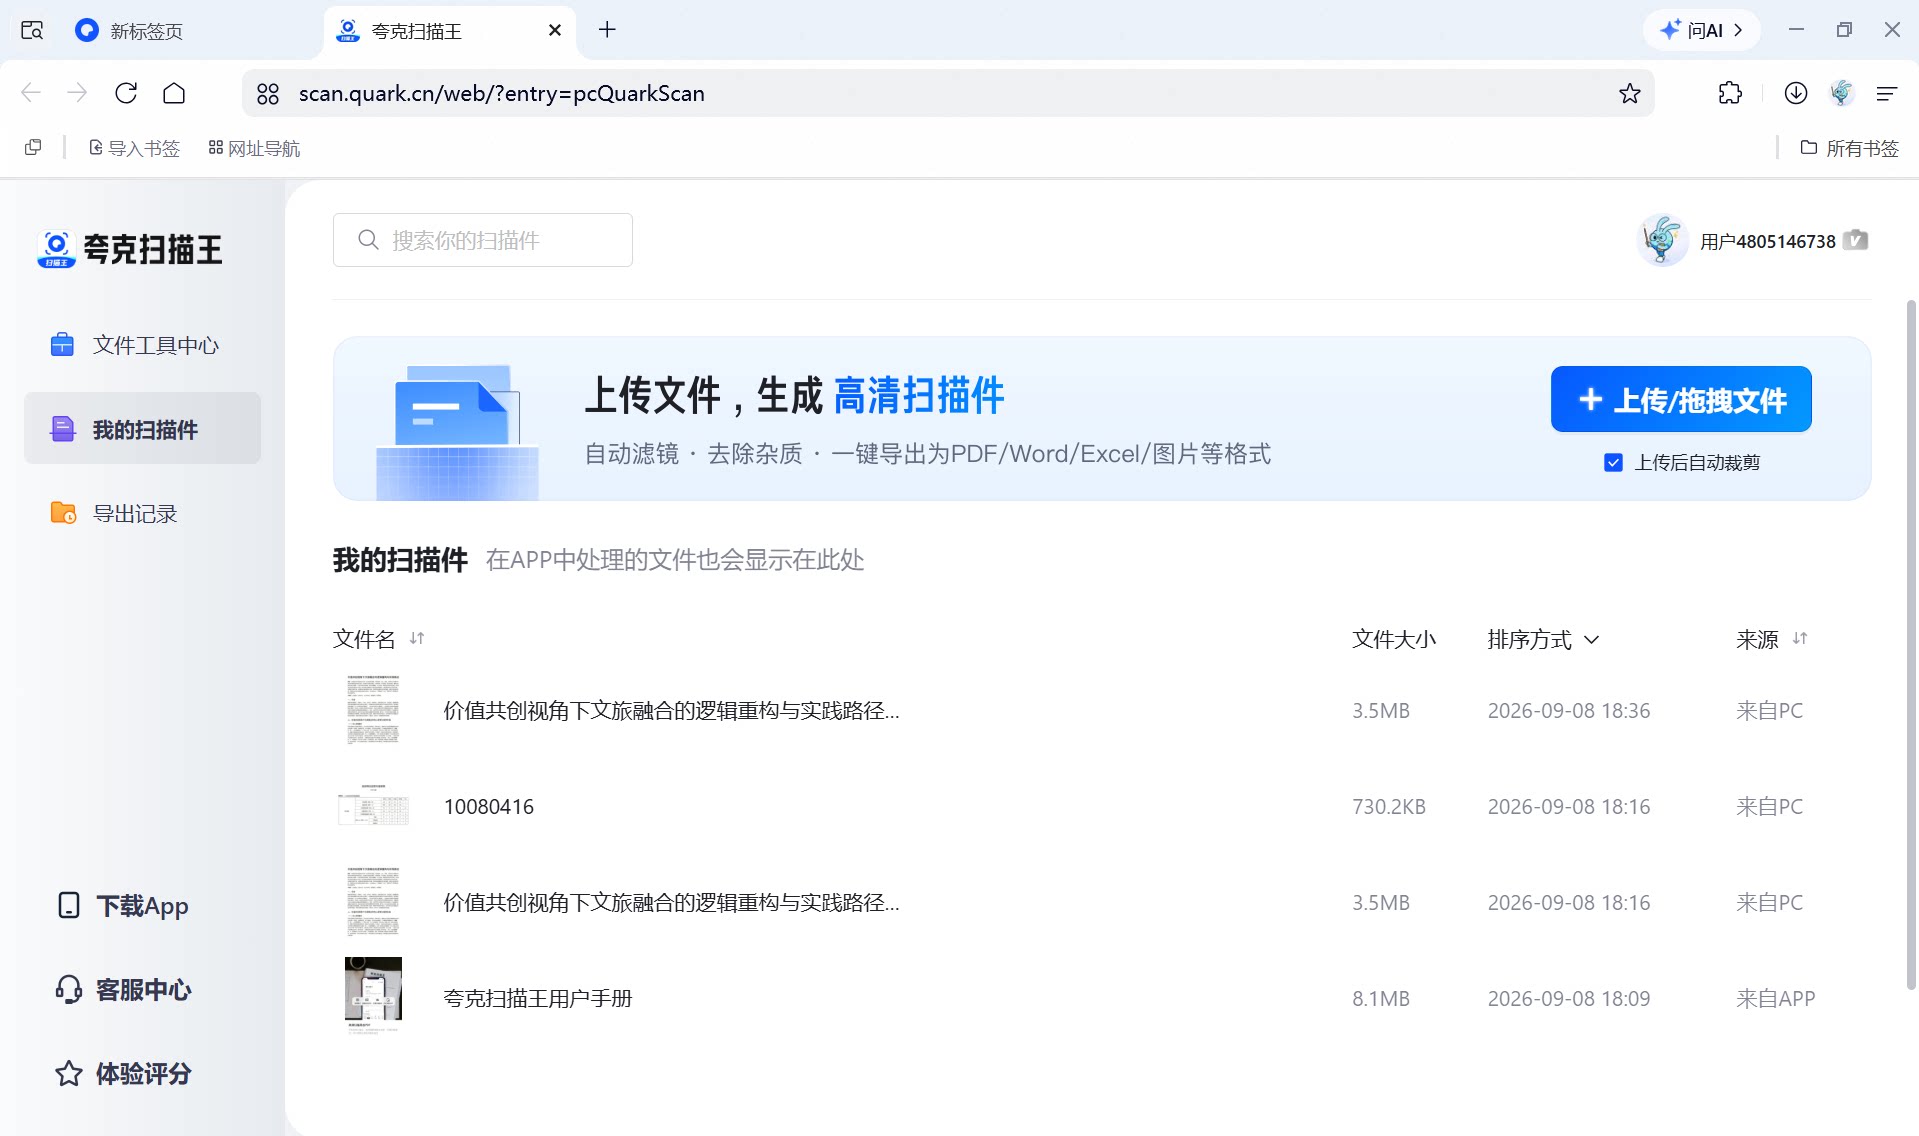1919x1136 pixels.
Task: Open the 价值共创 file dated 18:16
Action: [671, 903]
